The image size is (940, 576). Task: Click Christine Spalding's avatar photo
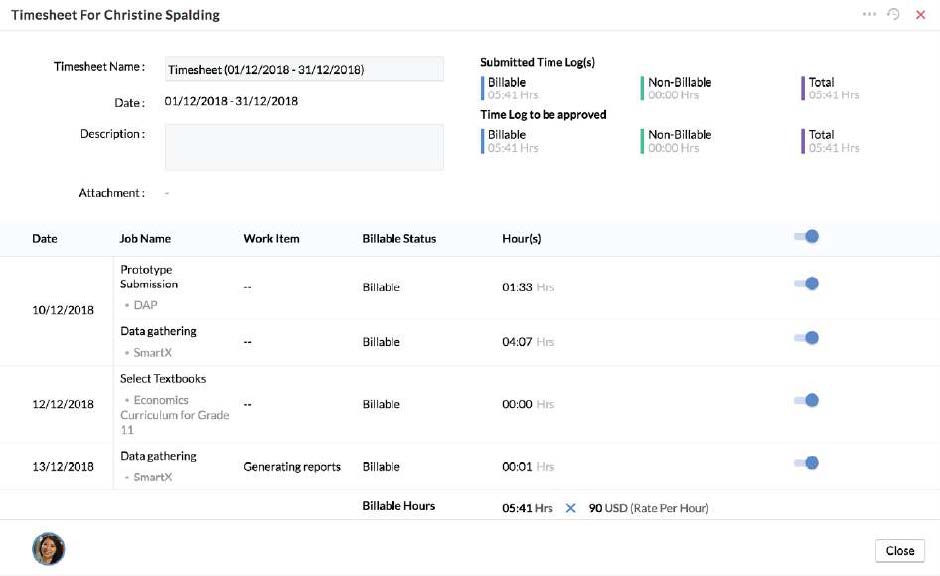pyautogui.click(x=48, y=549)
